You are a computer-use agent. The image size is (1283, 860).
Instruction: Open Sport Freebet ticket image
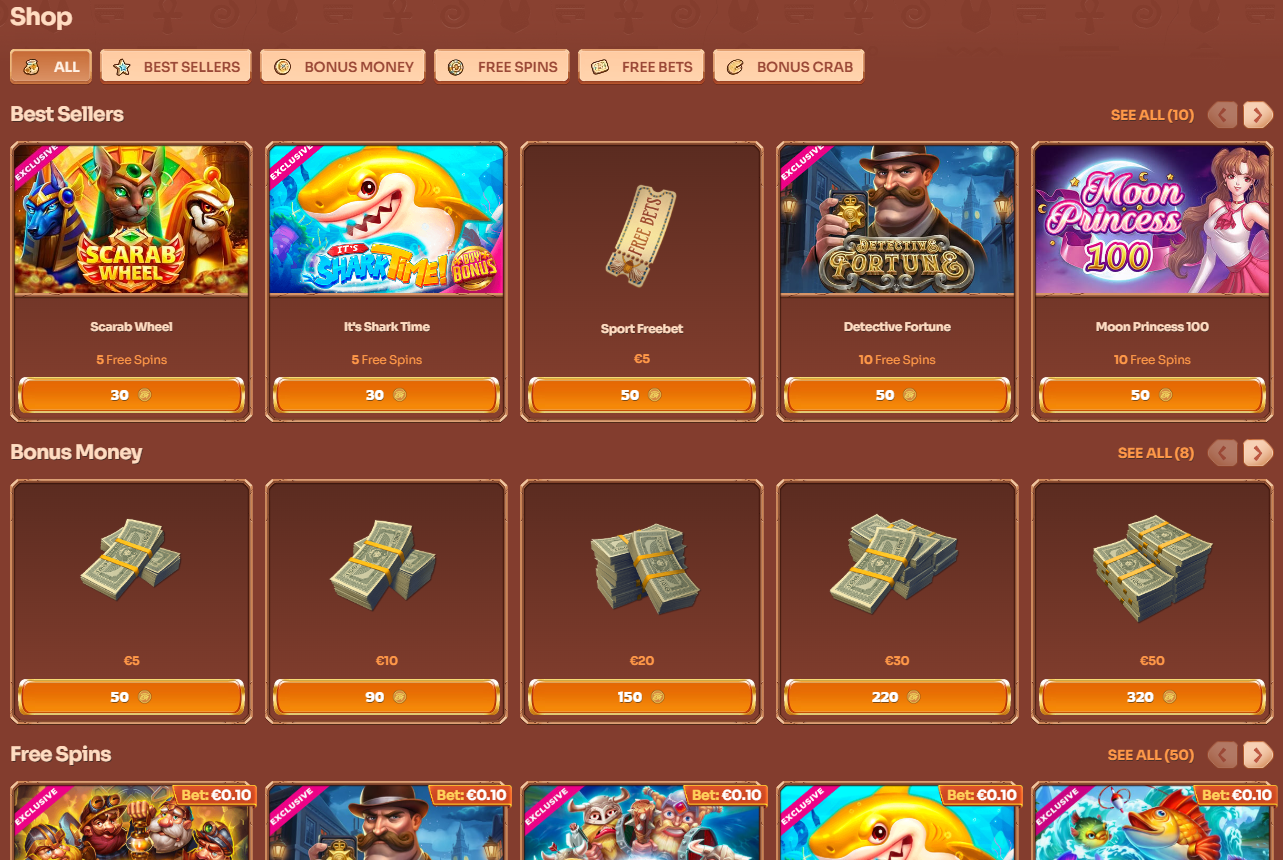pos(641,235)
